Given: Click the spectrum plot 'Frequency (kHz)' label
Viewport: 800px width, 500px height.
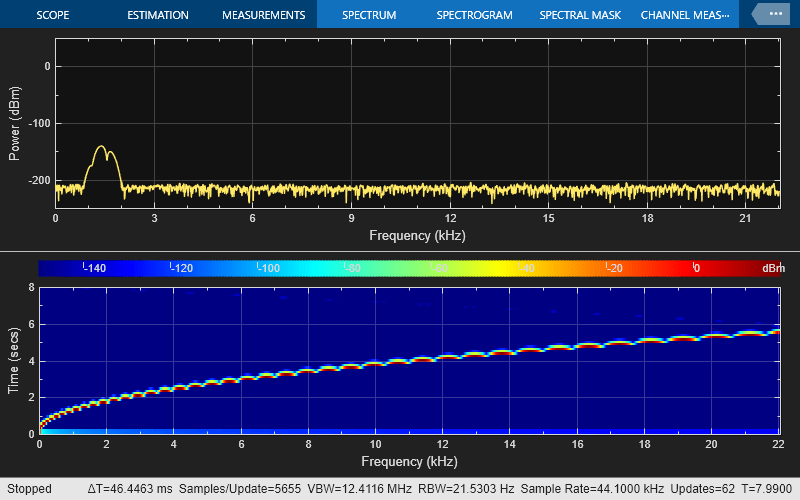Looking at the screenshot, I should tap(417, 236).
